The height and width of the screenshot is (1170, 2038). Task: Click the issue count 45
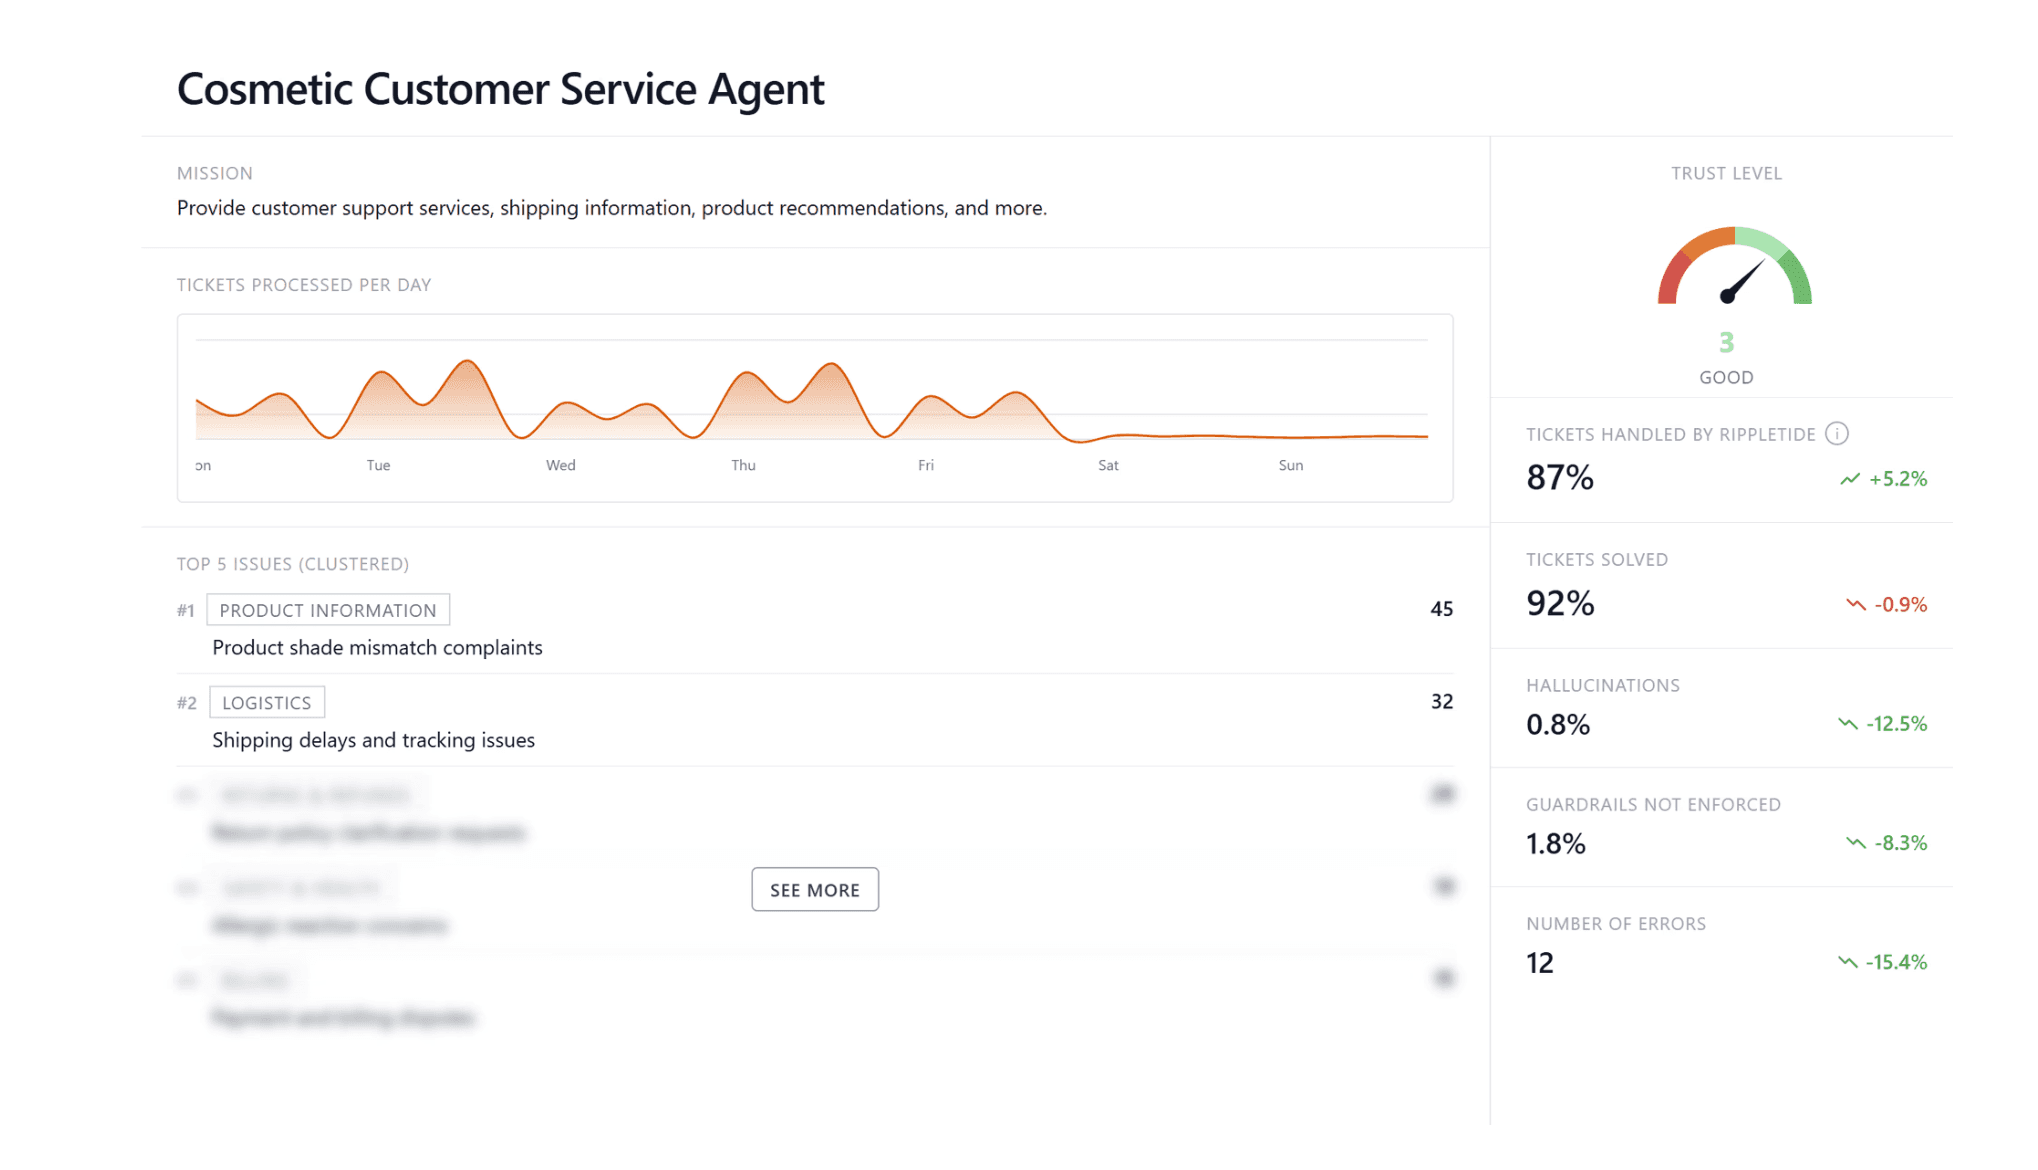tap(1441, 609)
